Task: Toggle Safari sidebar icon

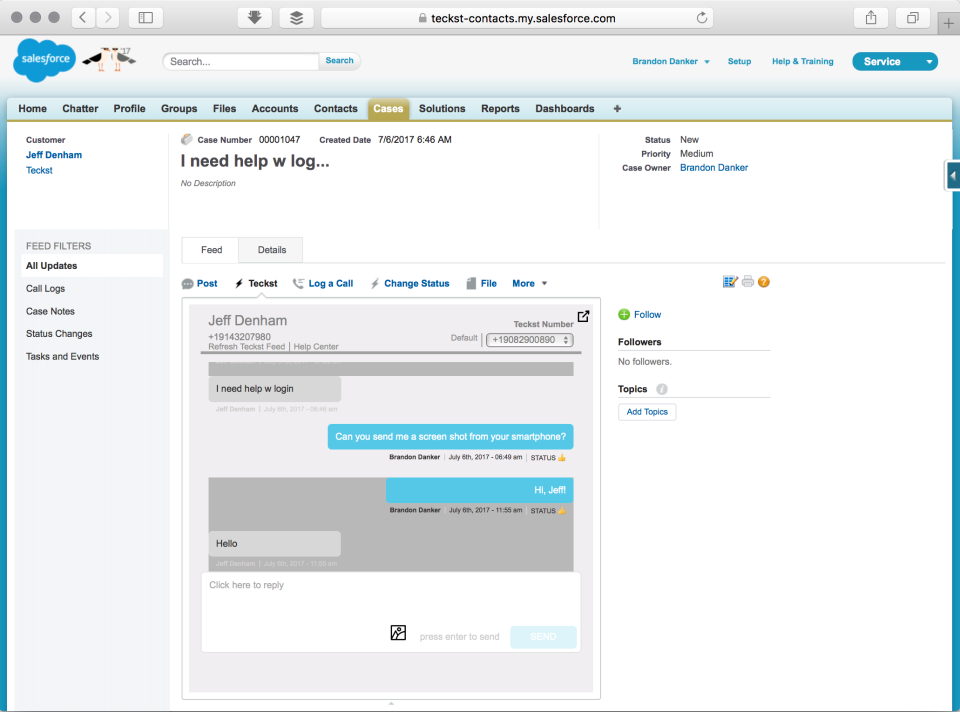Action: pos(146,18)
